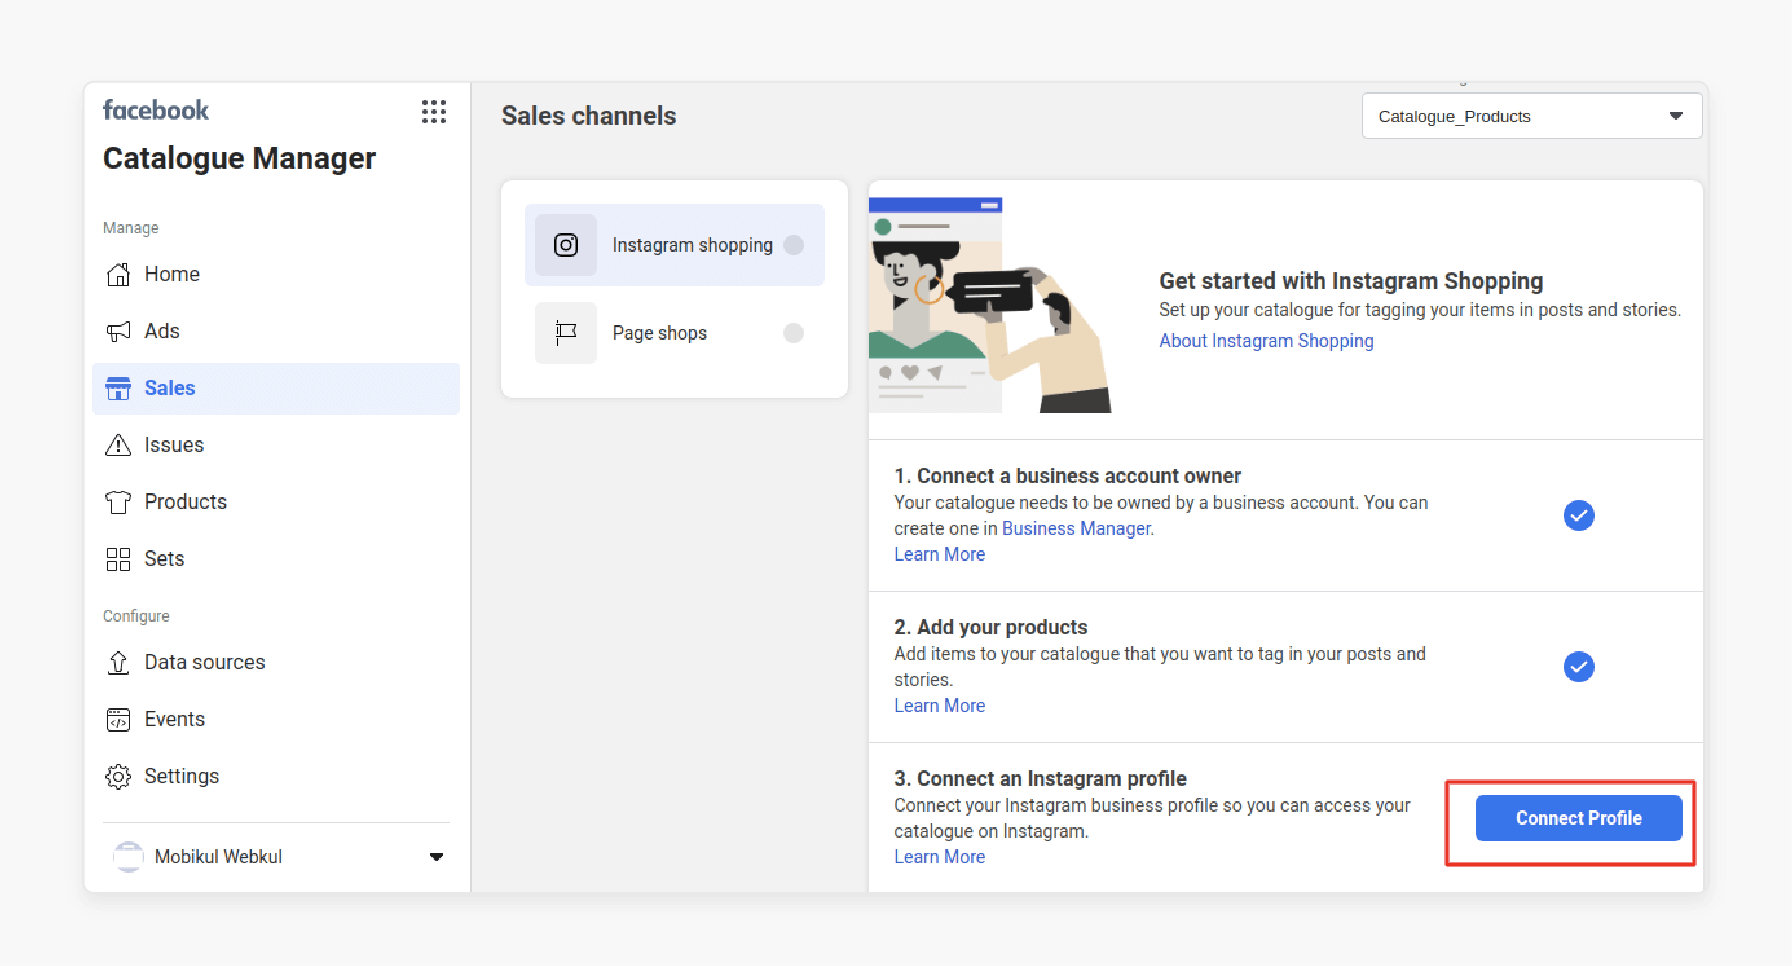Click the Data sources upload icon
1792x966 pixels.
pos(118,662)
